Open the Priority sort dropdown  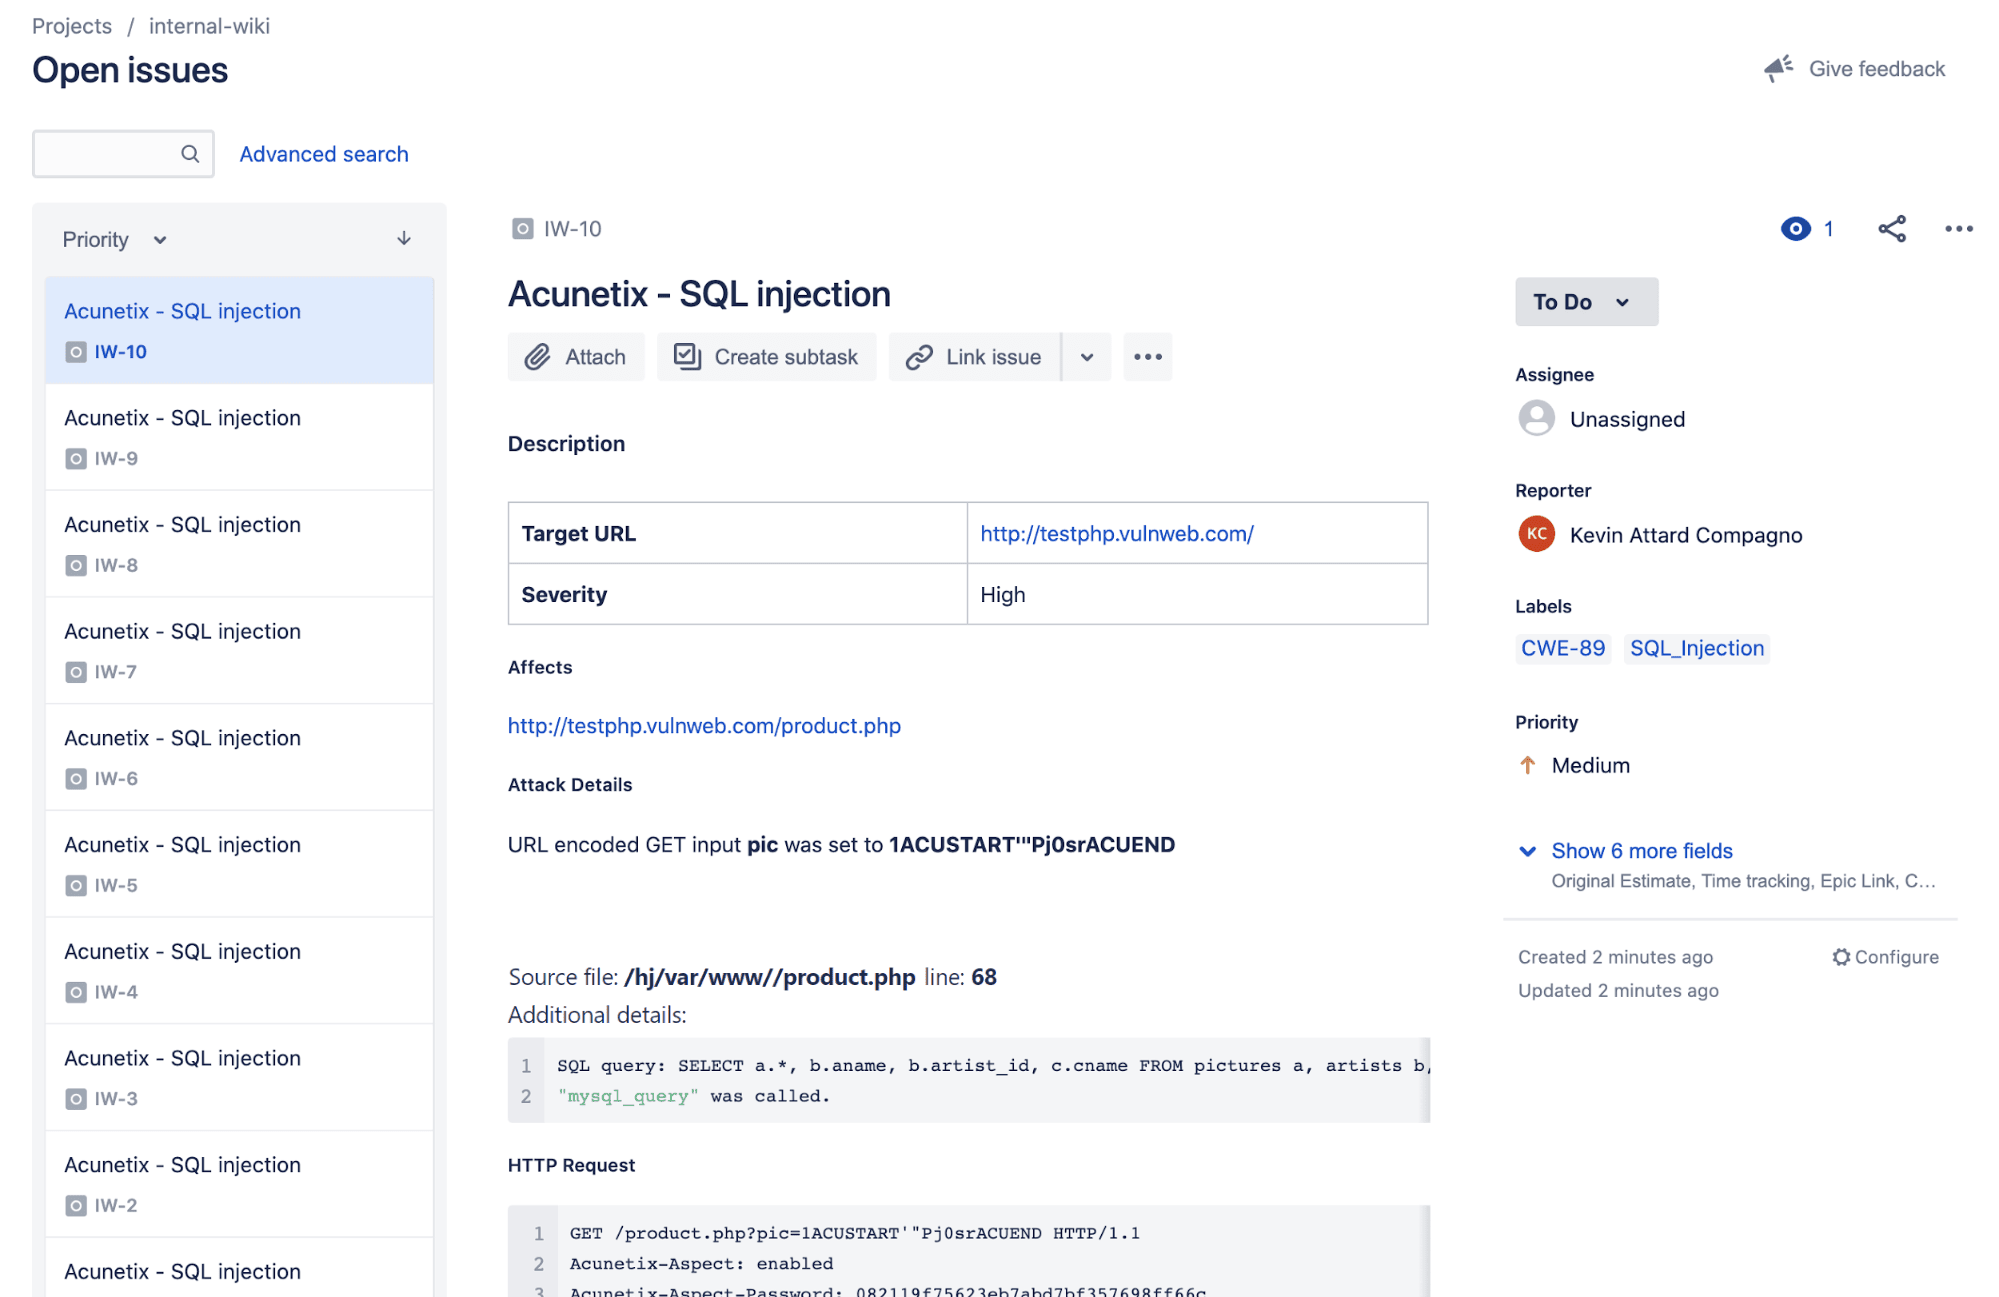point(114,240)
